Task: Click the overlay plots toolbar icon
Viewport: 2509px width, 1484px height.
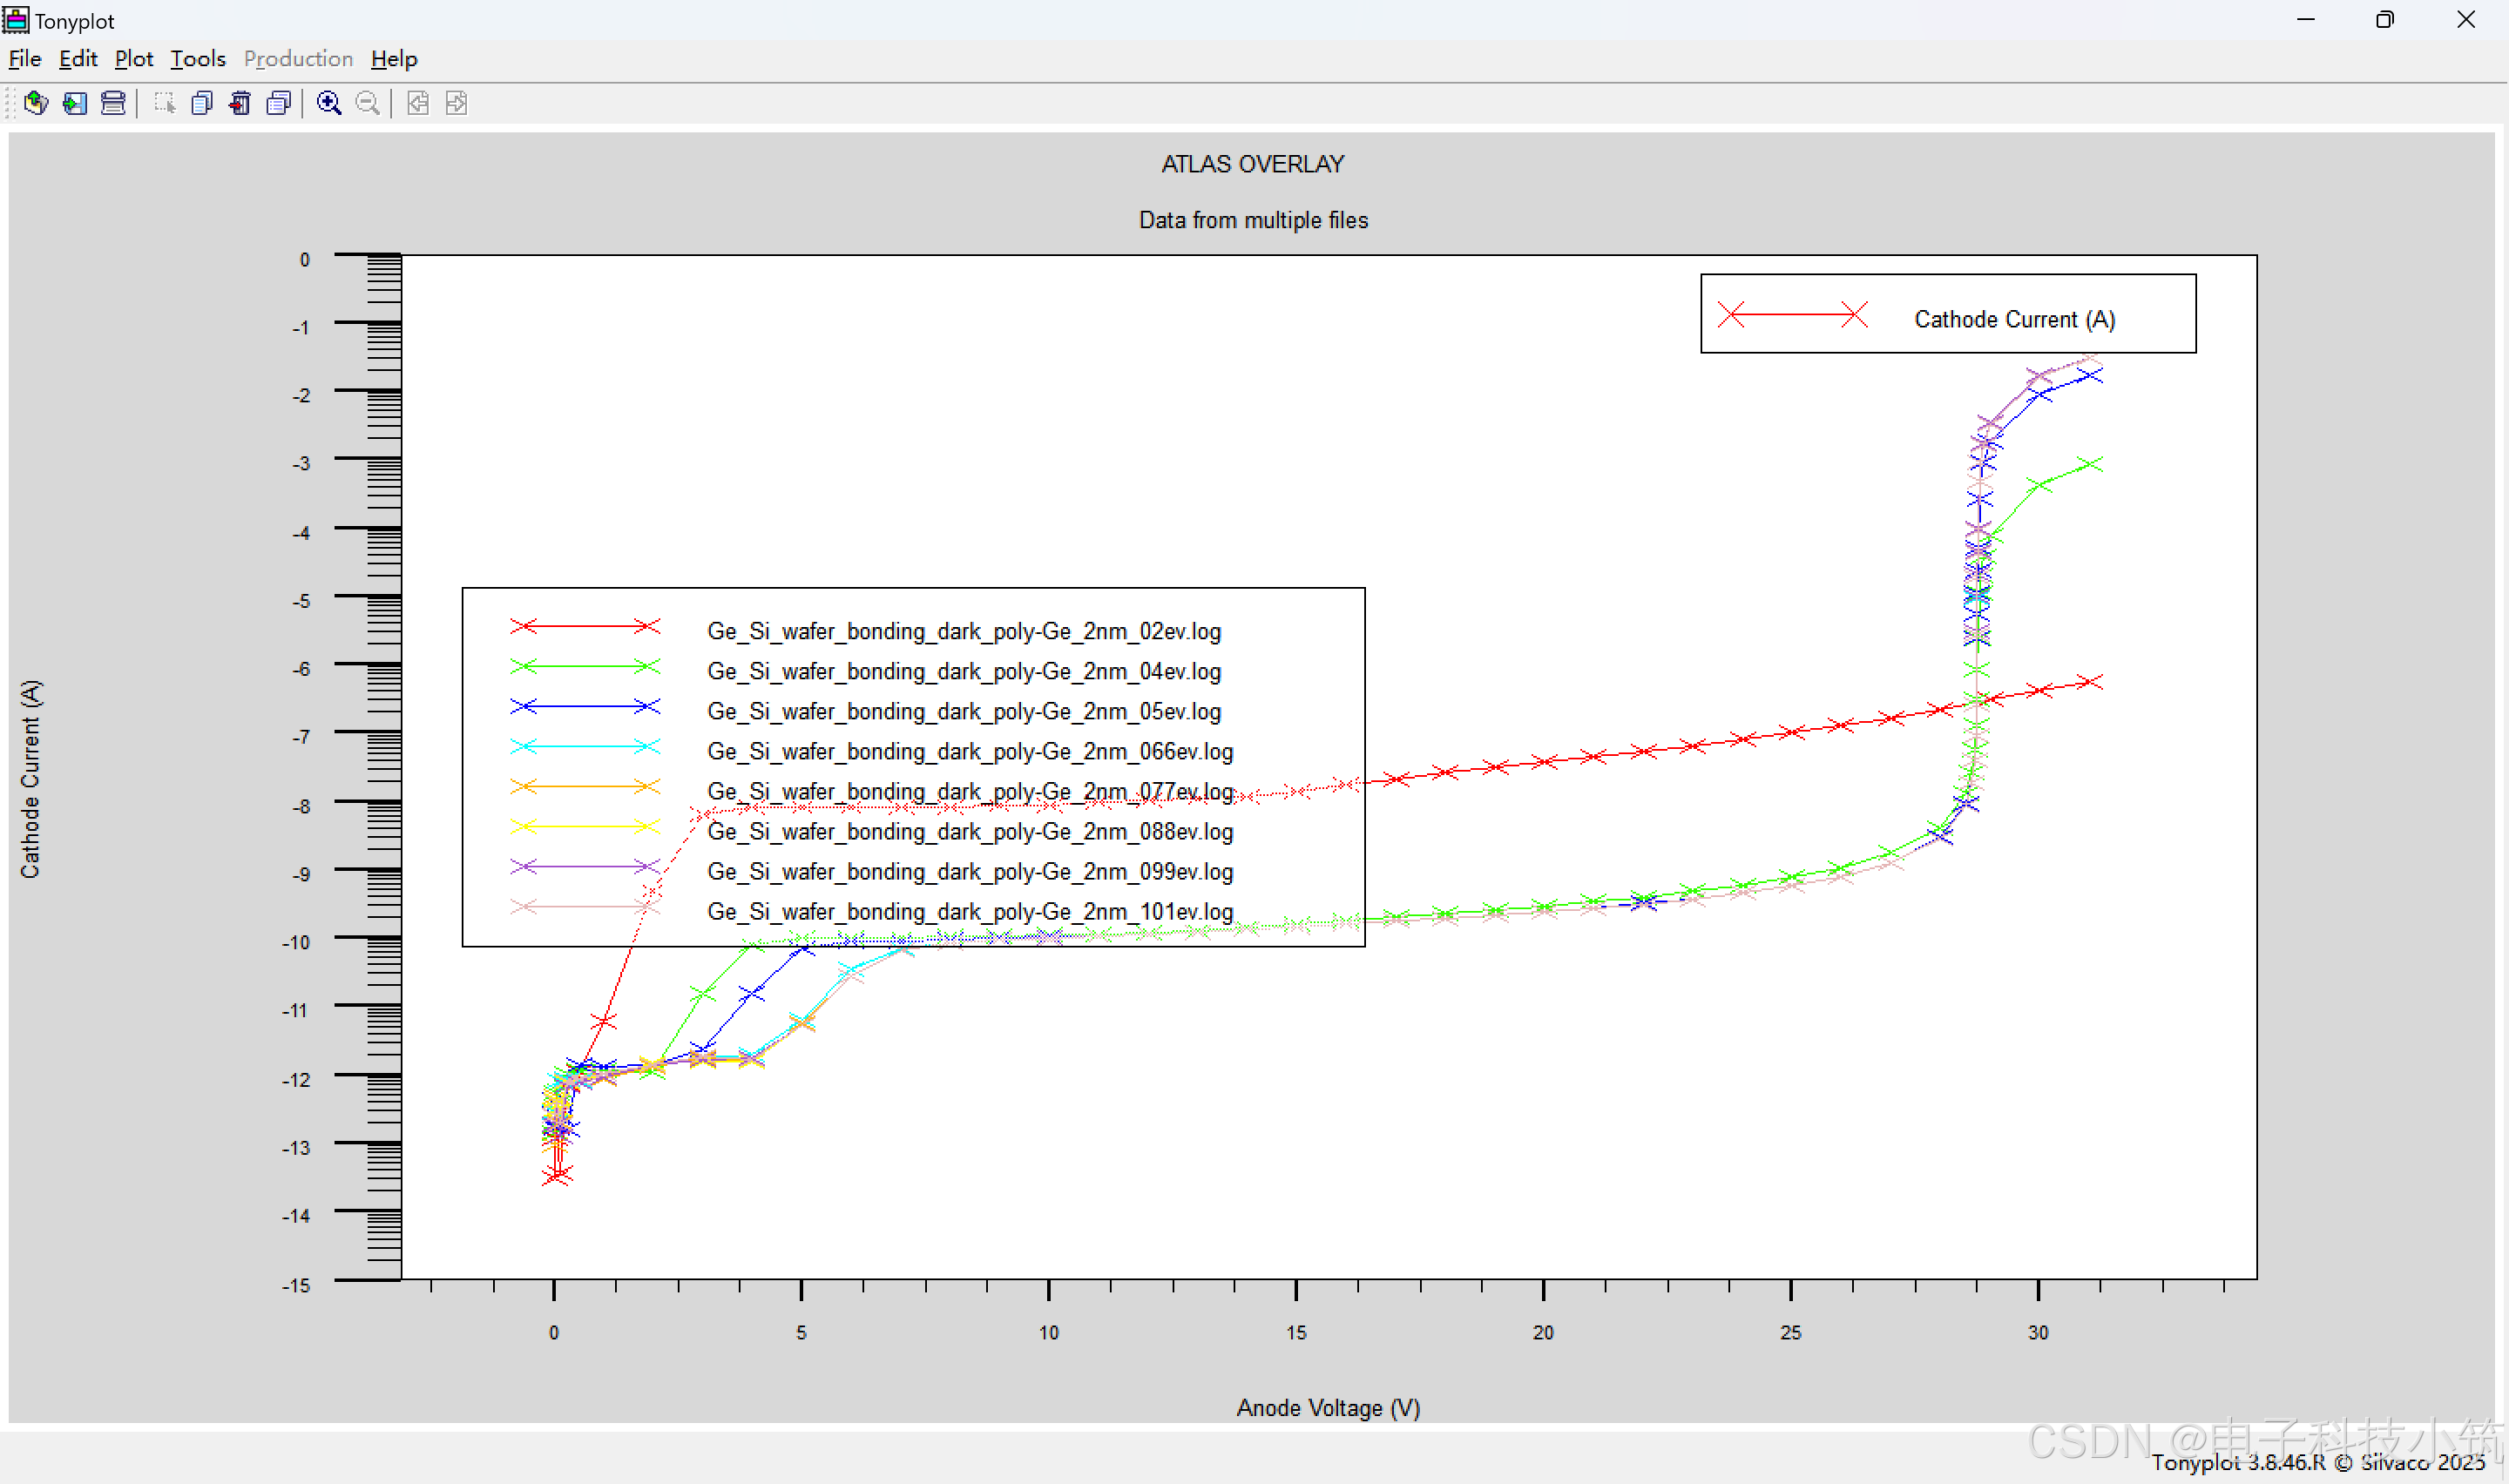Action: [x=279, y=103]
